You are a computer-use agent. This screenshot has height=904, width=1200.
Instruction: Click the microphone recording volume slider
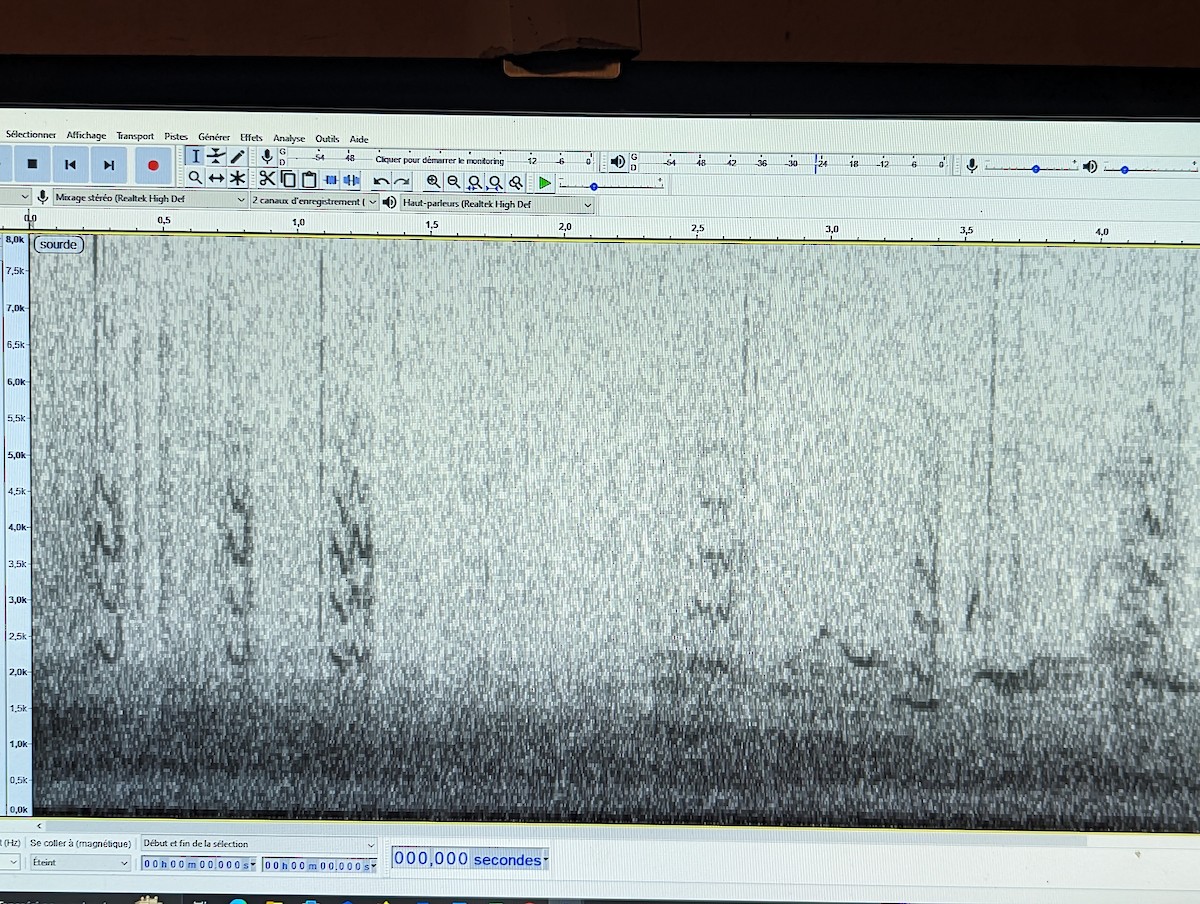[1035, 168]
